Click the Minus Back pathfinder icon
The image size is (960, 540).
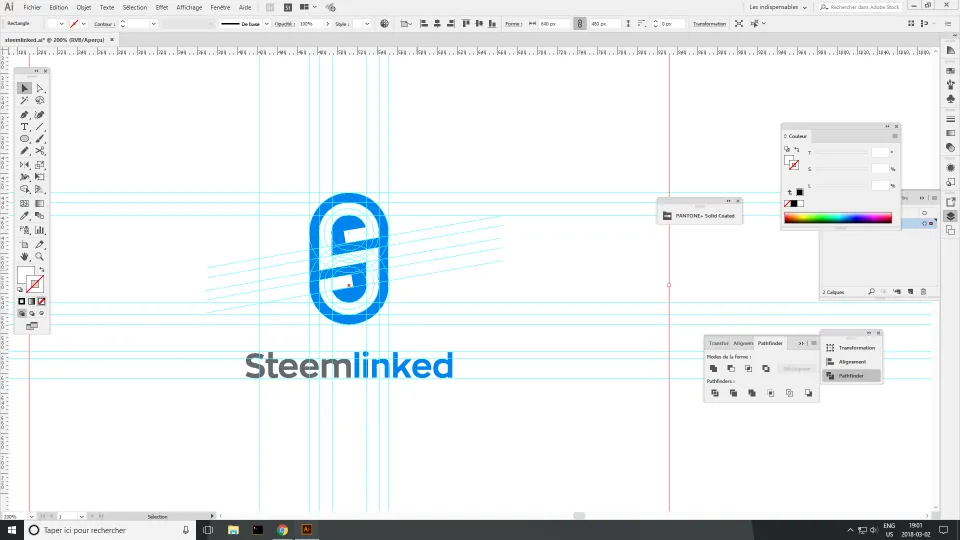808,393
